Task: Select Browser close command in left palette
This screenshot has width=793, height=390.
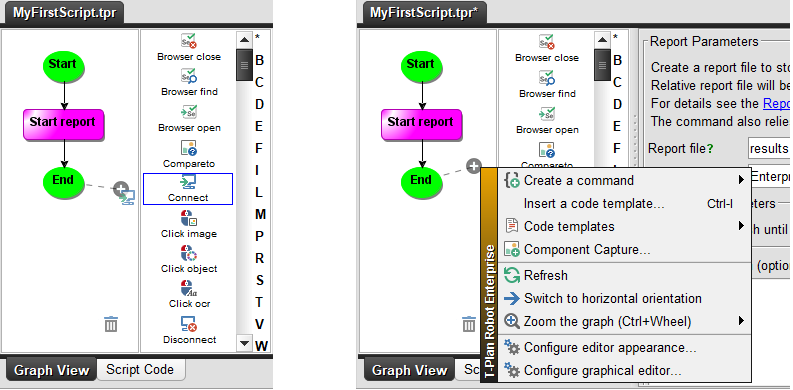Action: (x=188, y=48)
